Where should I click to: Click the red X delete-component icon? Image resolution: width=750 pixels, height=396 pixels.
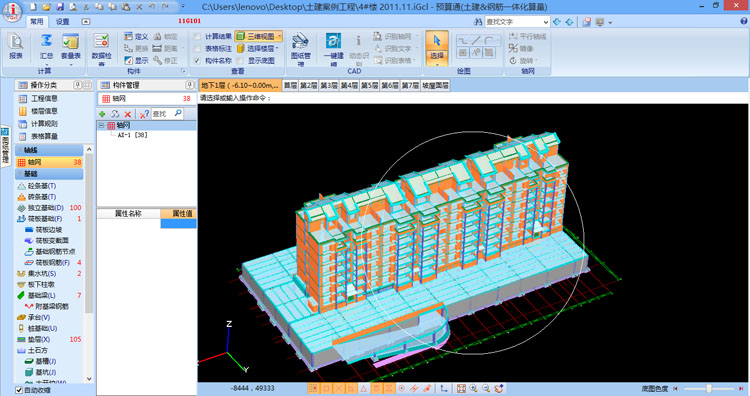pos(128,114)
